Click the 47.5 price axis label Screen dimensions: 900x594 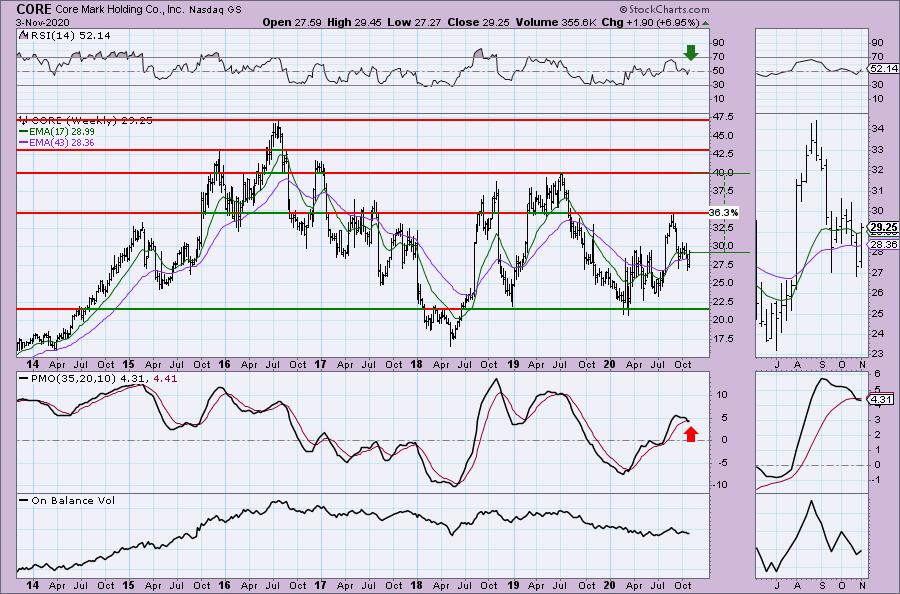[721, 117]
